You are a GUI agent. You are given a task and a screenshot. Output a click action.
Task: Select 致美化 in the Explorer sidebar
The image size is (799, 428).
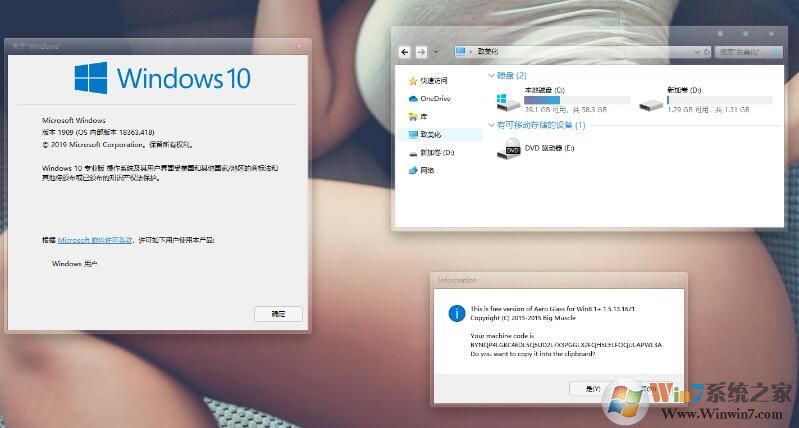(439, 135)
